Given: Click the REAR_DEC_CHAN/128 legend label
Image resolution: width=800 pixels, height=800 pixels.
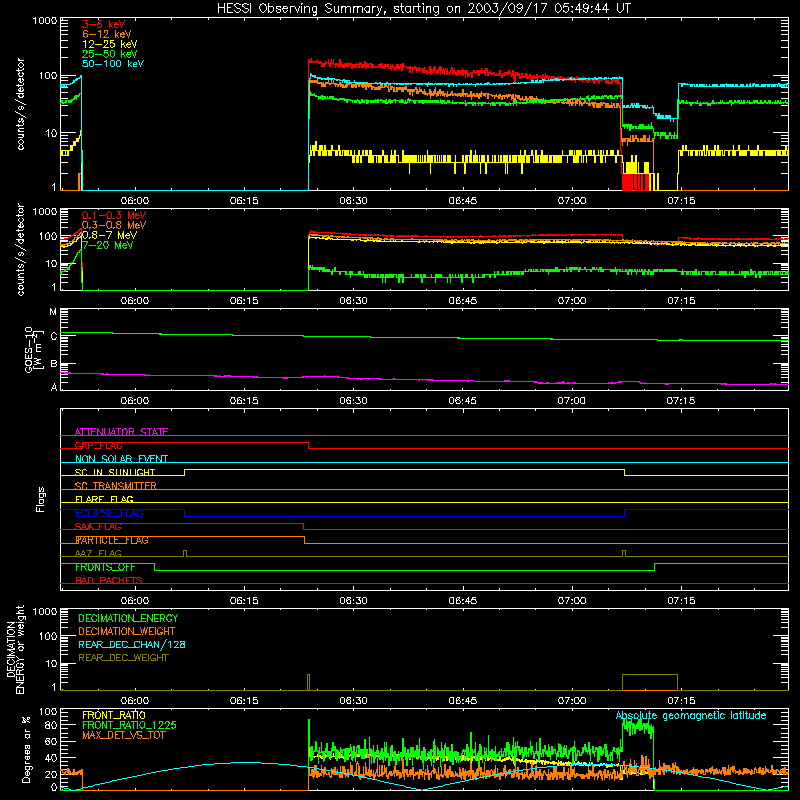Looking at the screenshot, I should tap(132, 644).
